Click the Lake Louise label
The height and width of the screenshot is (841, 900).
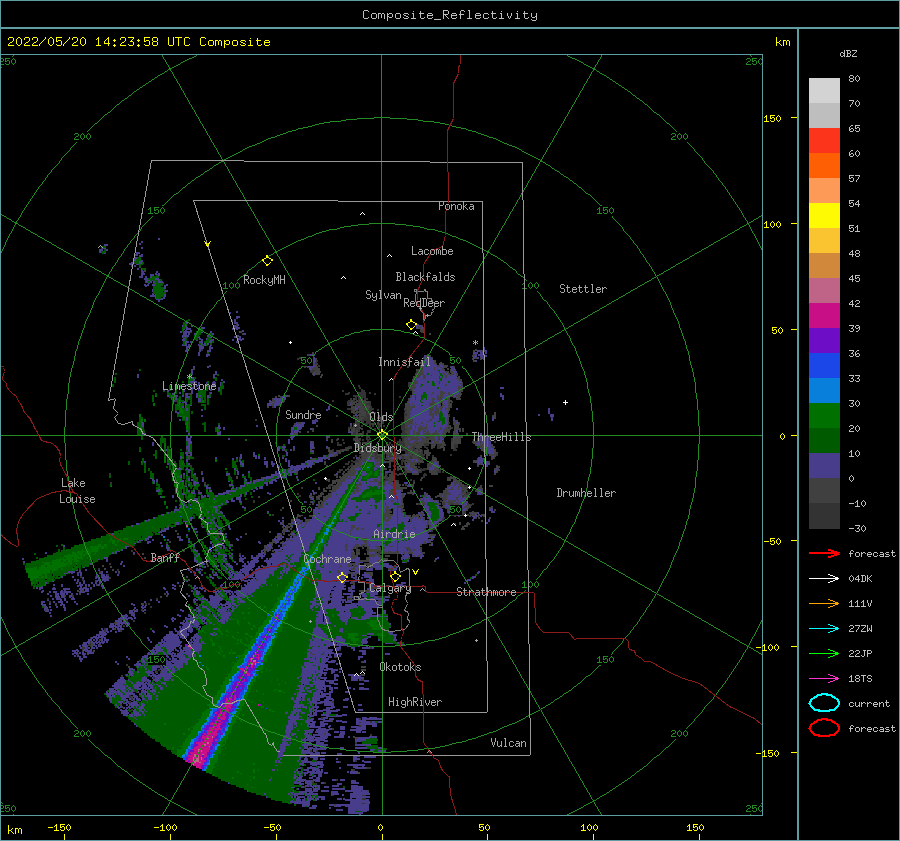pos(77,491)
